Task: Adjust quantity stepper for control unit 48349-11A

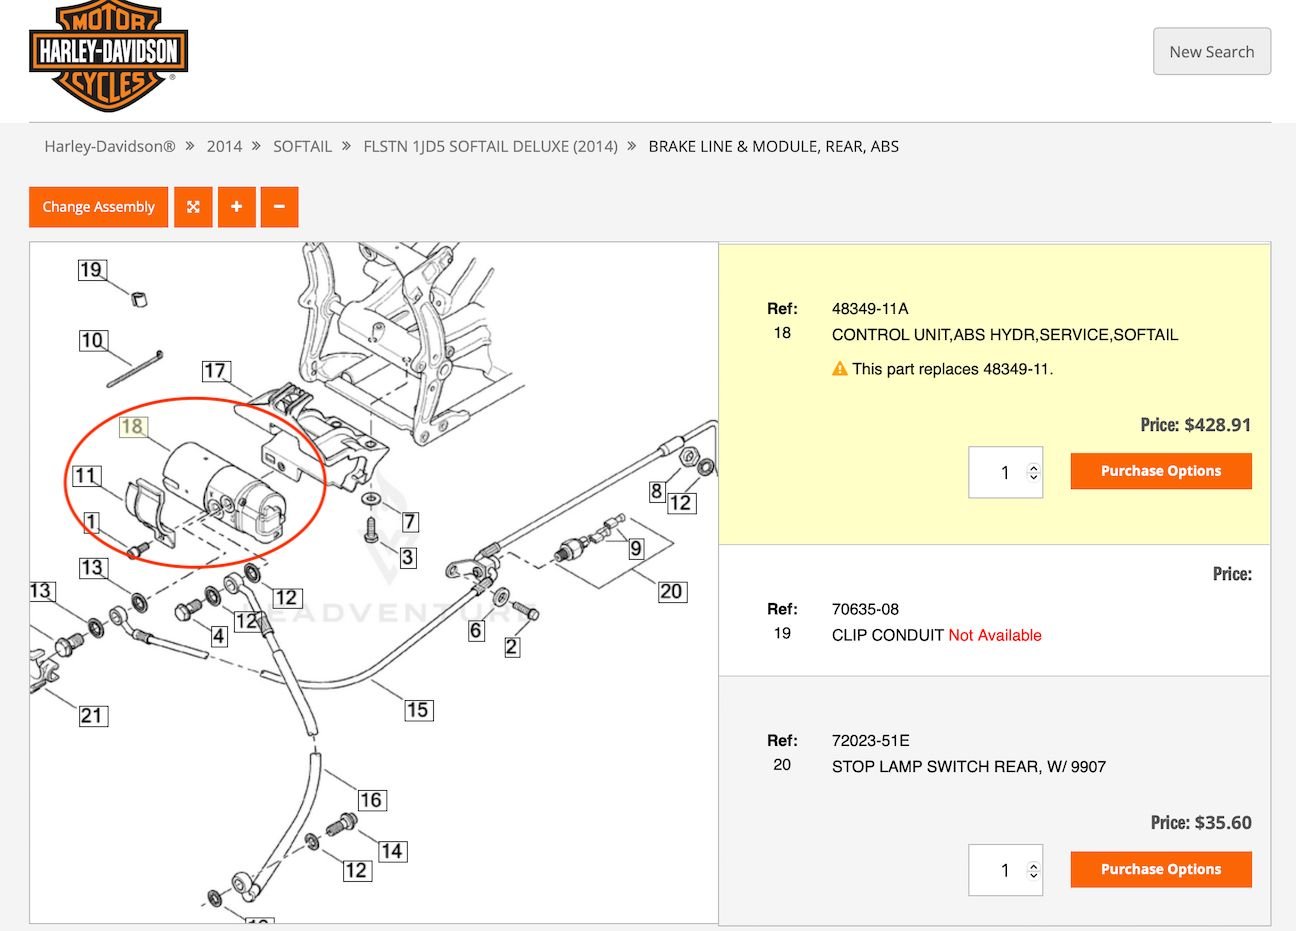Action: pyautogui.click(x=1033, y=472)
